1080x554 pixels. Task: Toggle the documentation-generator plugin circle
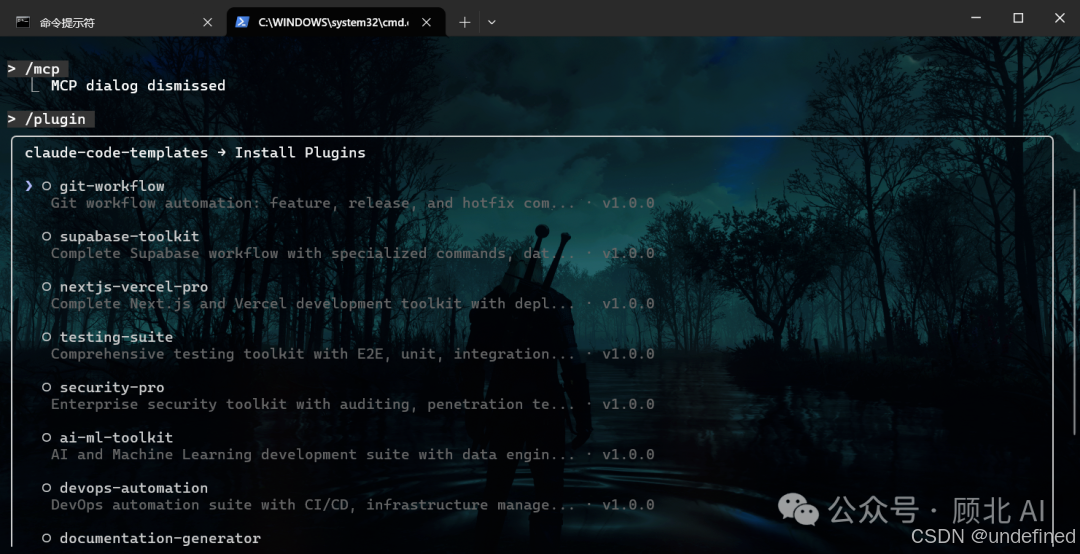tap(47, 538)
